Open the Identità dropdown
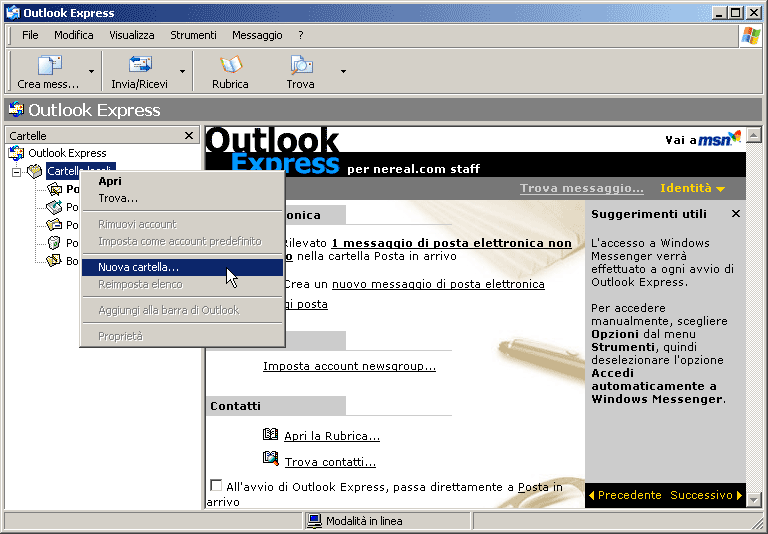 (x=692, y=188)
